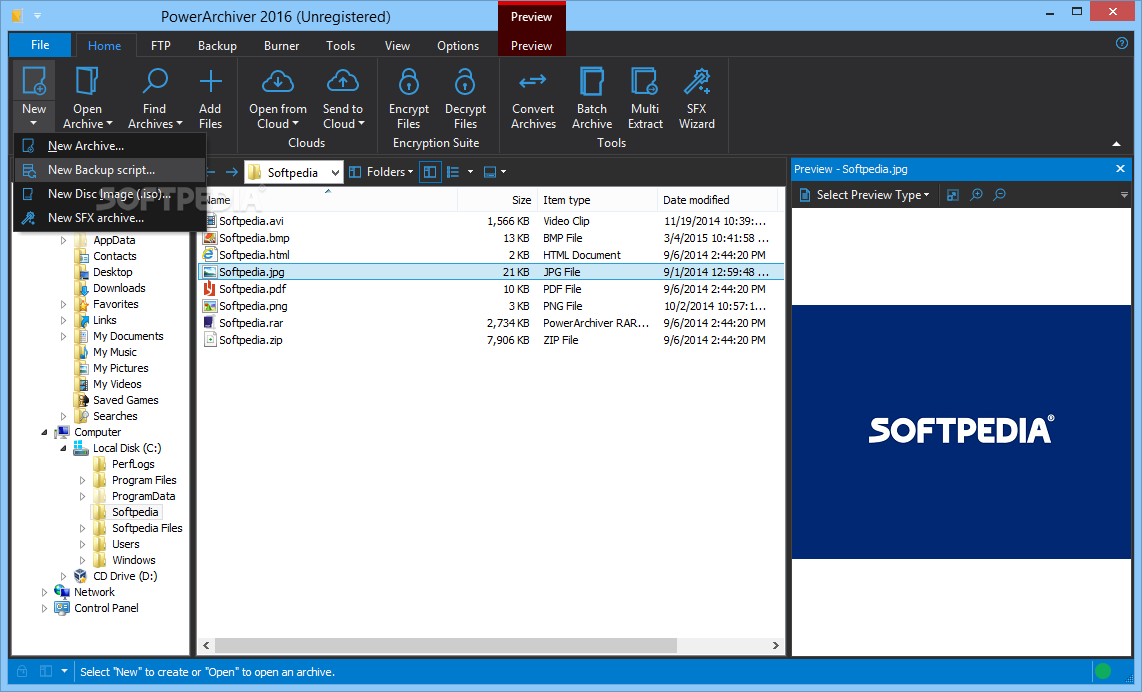Click the Softpedia preview image
This screenshot has height=692, width=1142.
point(961,432)
